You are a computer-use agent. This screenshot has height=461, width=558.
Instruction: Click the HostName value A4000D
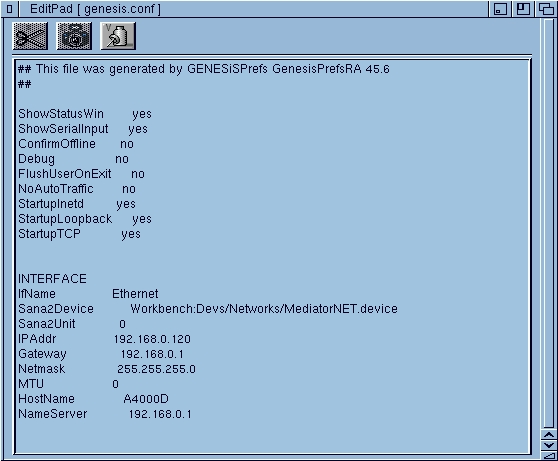pyautogui.click(x=146, y=399)
